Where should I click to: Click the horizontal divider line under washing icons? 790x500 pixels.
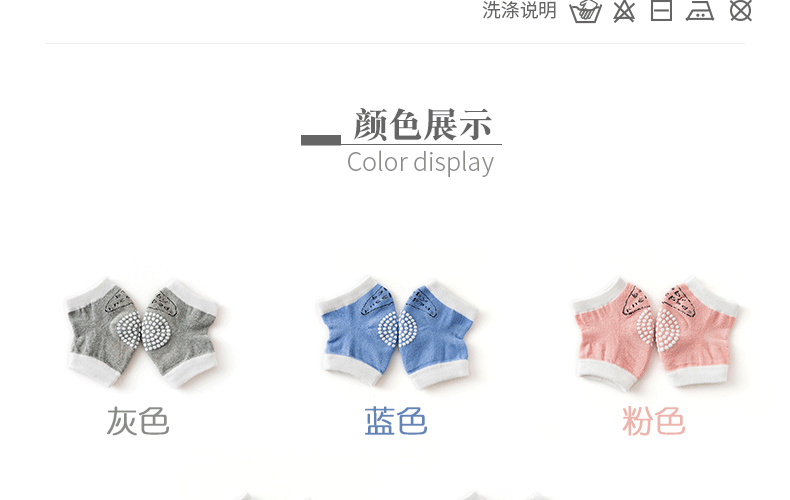click(394, 43)
